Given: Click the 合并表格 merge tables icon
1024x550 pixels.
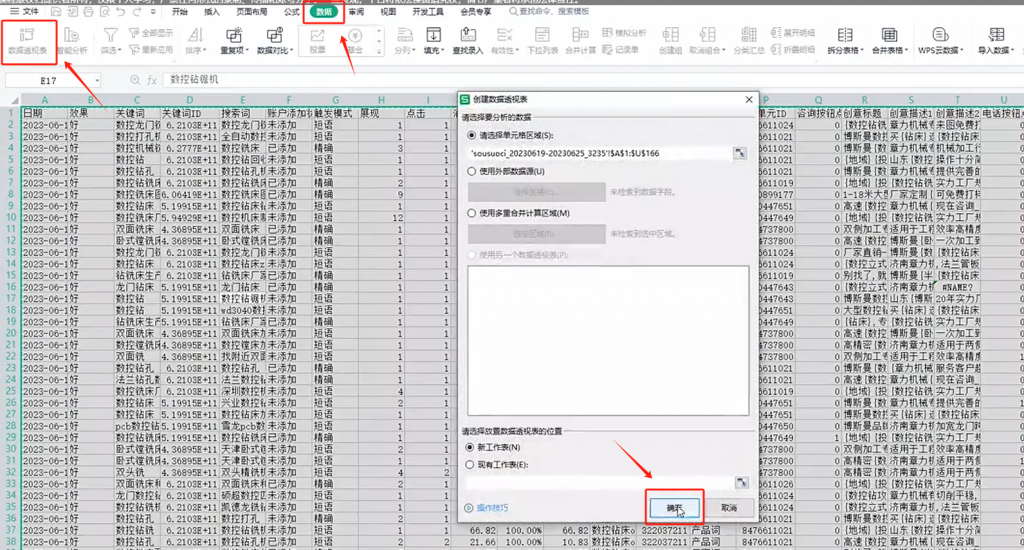Looking at the screenshot, I should pyautogui.click(x=889, y=35).
